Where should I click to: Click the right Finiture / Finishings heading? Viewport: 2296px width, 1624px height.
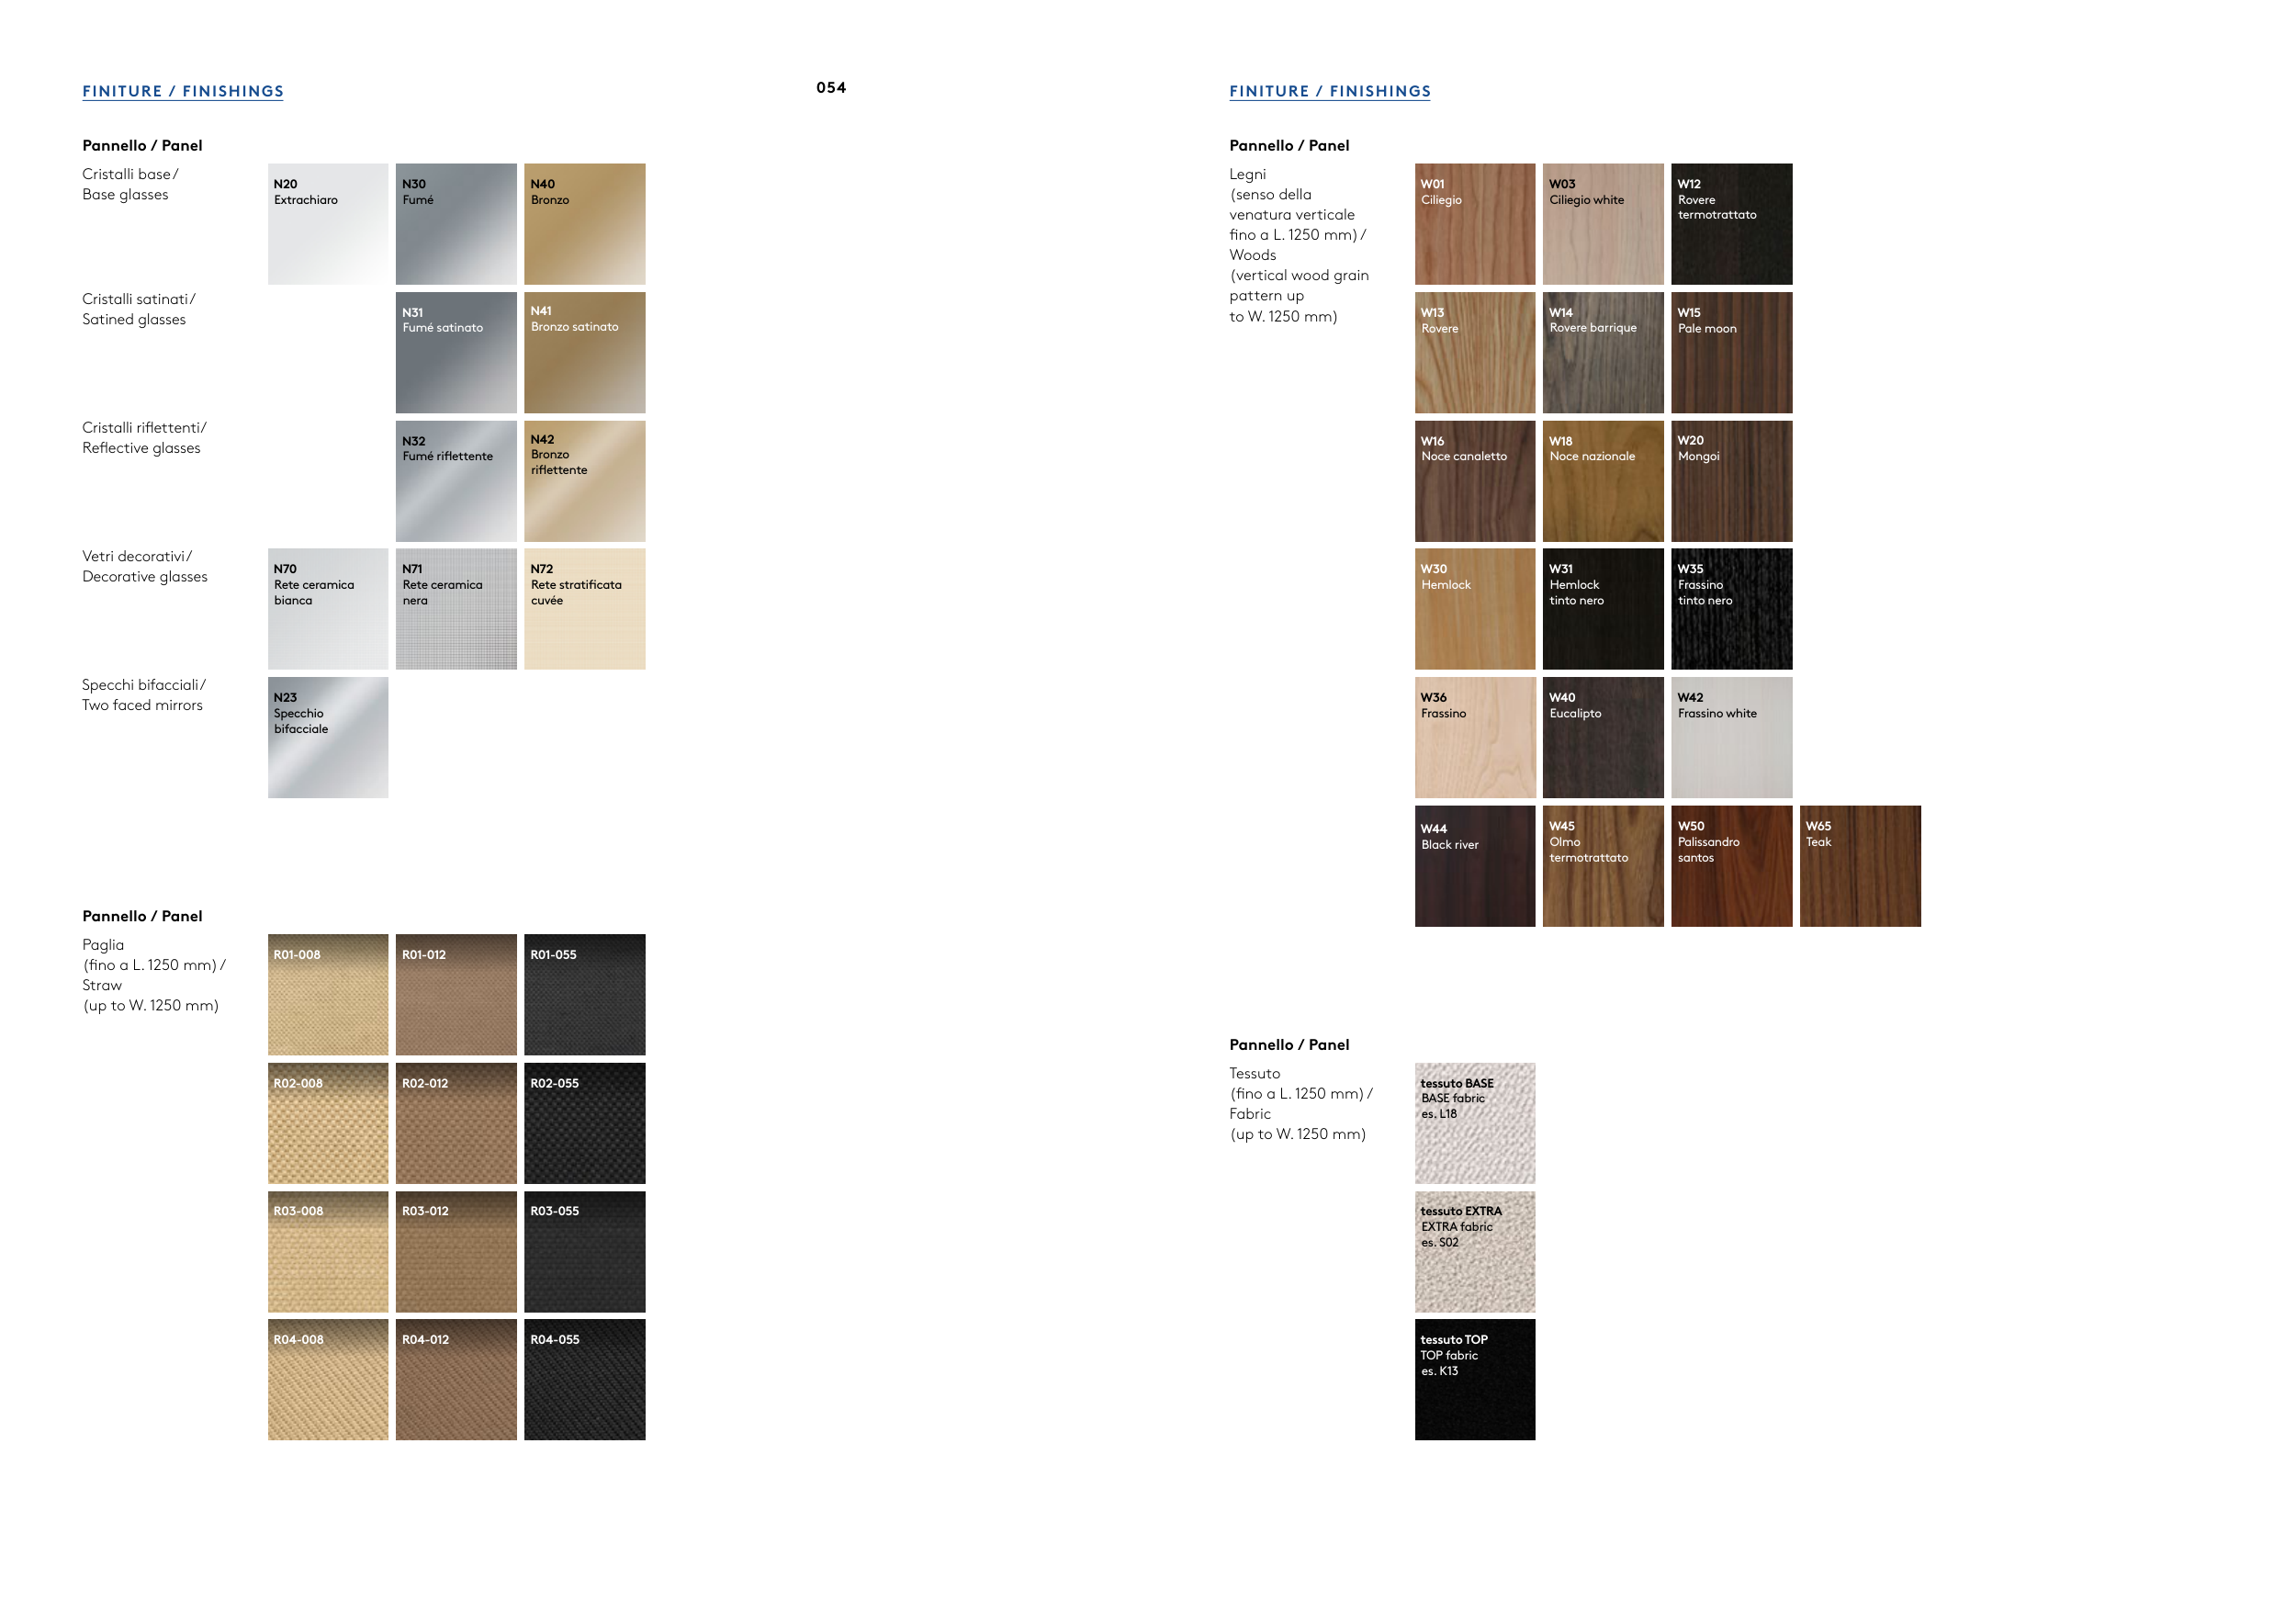(x=1330, y=91)
